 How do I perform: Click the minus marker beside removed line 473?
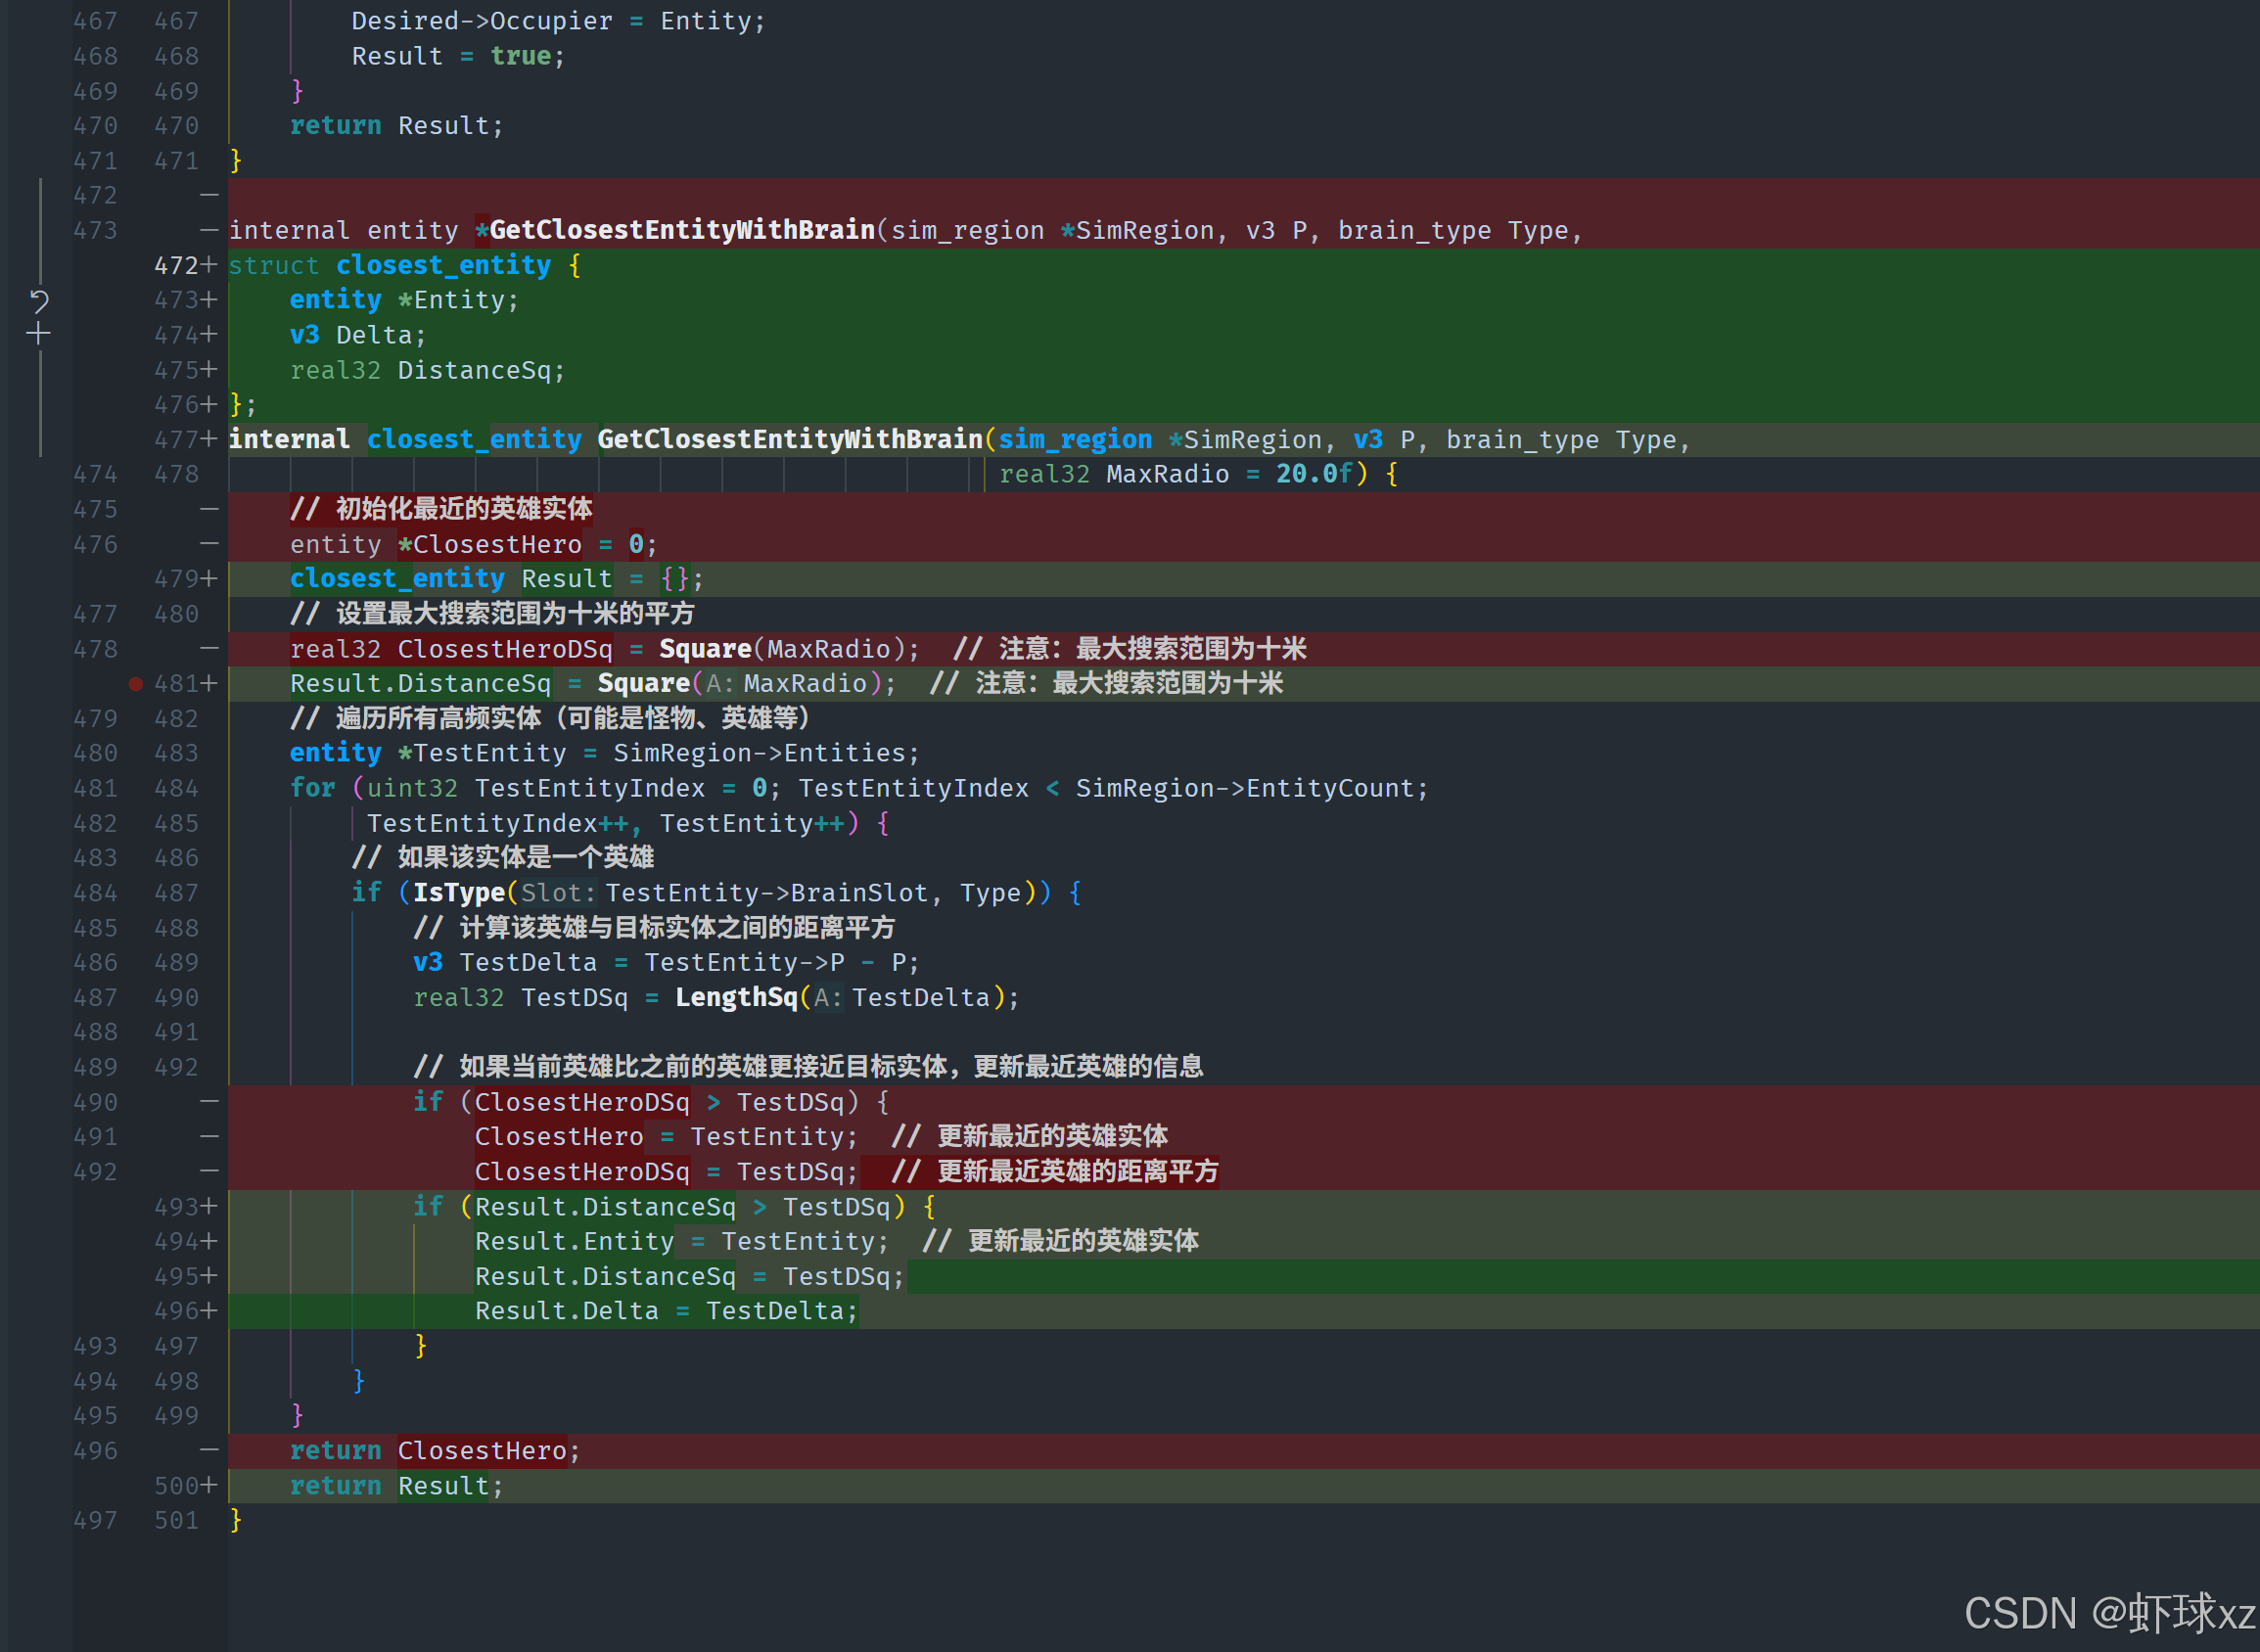[209, 230]
